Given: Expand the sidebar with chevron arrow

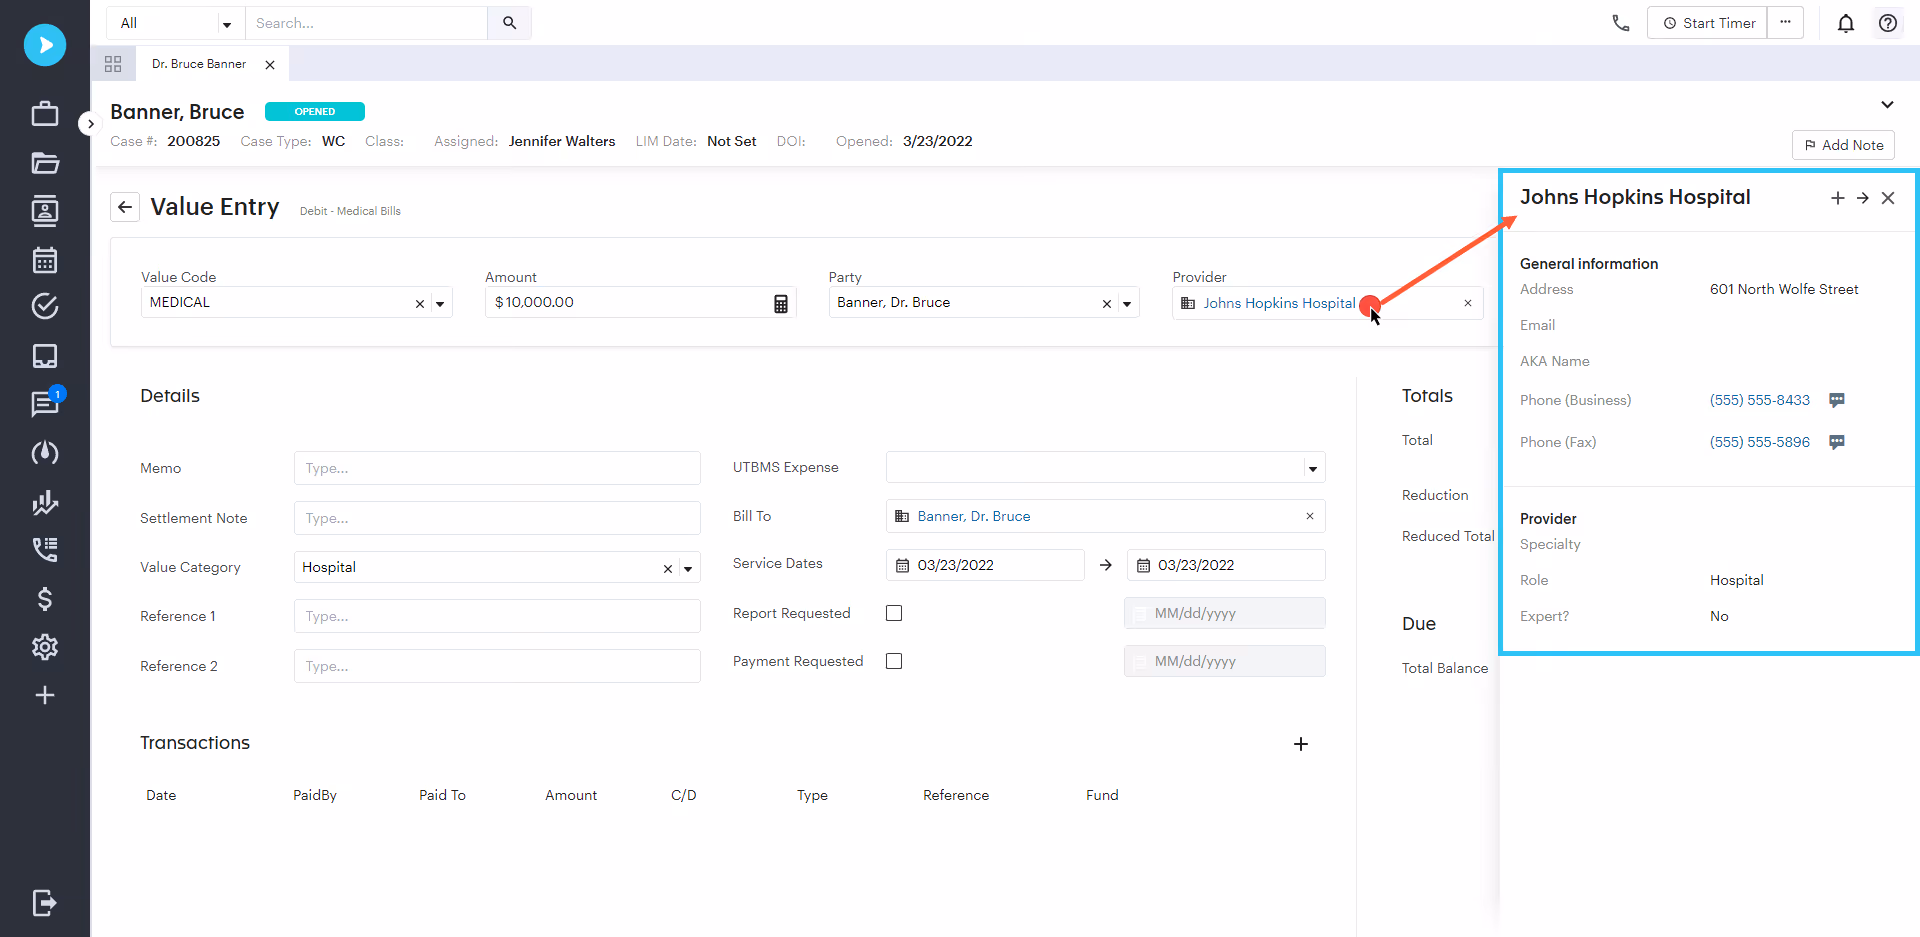Looking at the screenshot, I should [90, 124].
